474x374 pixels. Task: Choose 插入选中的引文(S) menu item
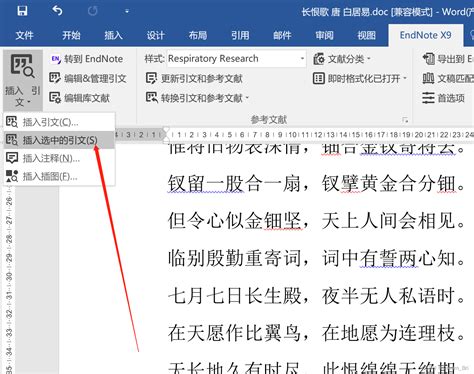click(59, 140)
